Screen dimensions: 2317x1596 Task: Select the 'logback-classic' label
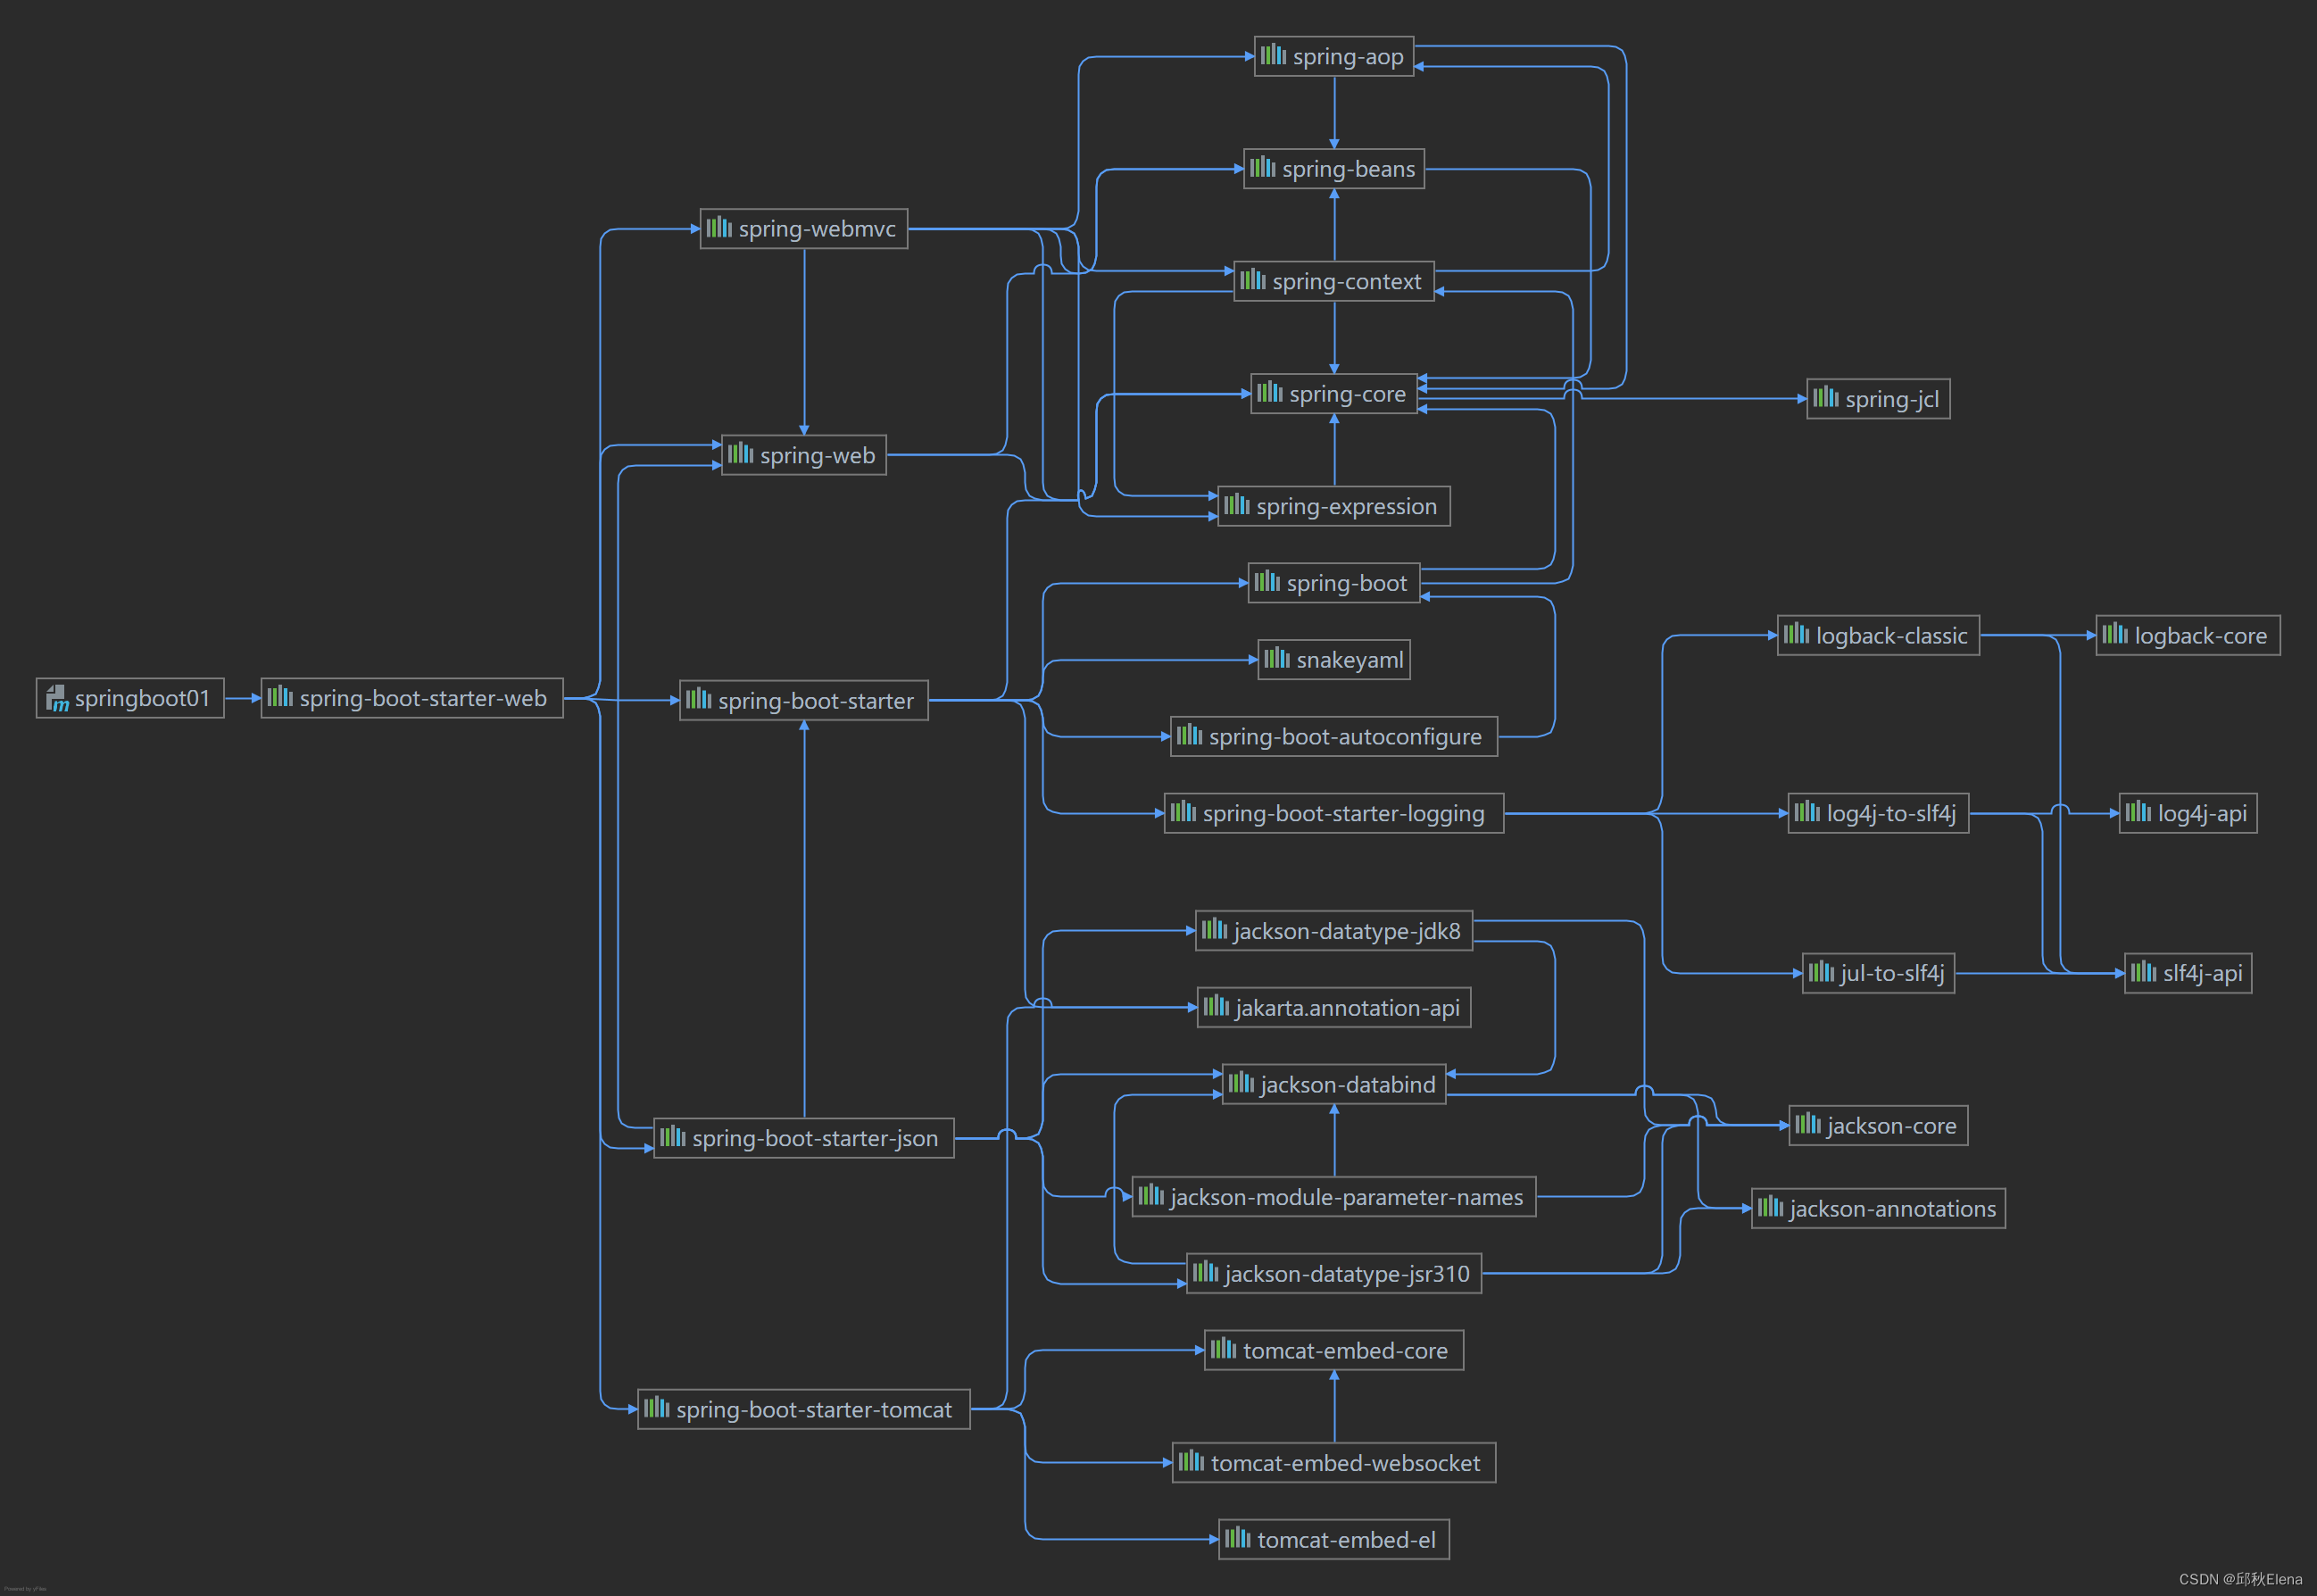coord(1891,636)
